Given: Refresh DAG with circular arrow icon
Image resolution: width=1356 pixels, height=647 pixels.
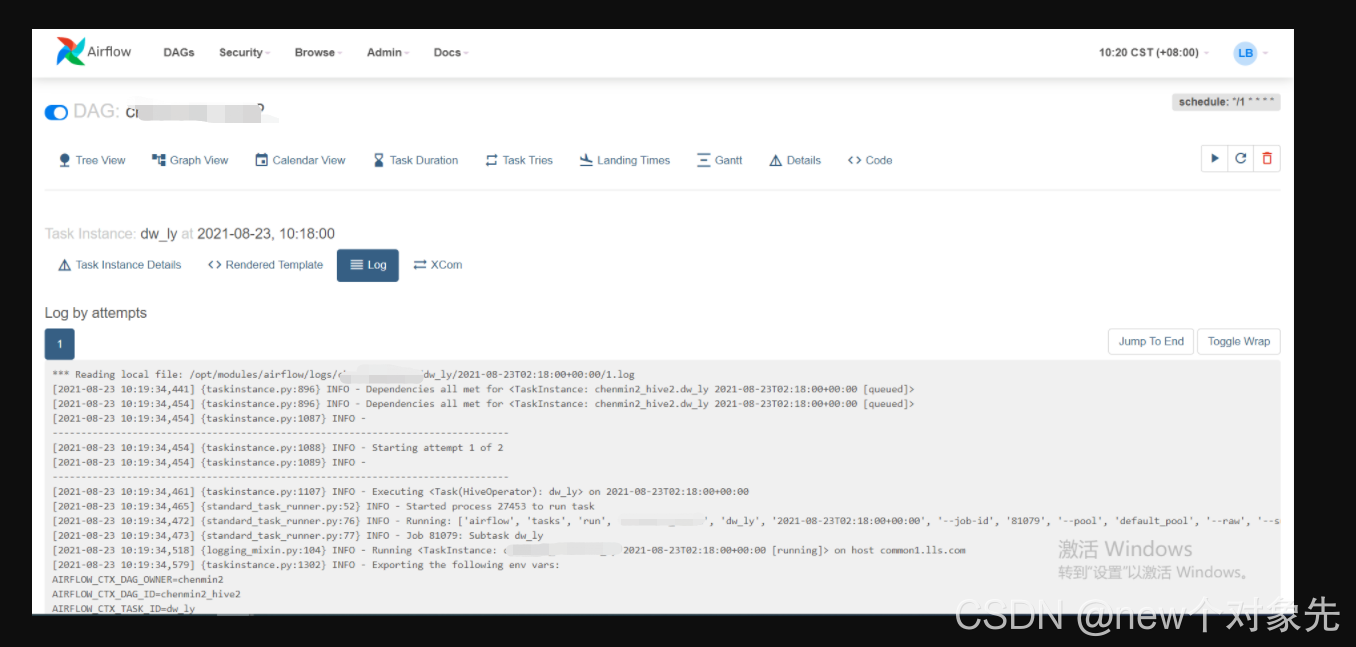Looking at the screenshot, I should [1241, 159].
